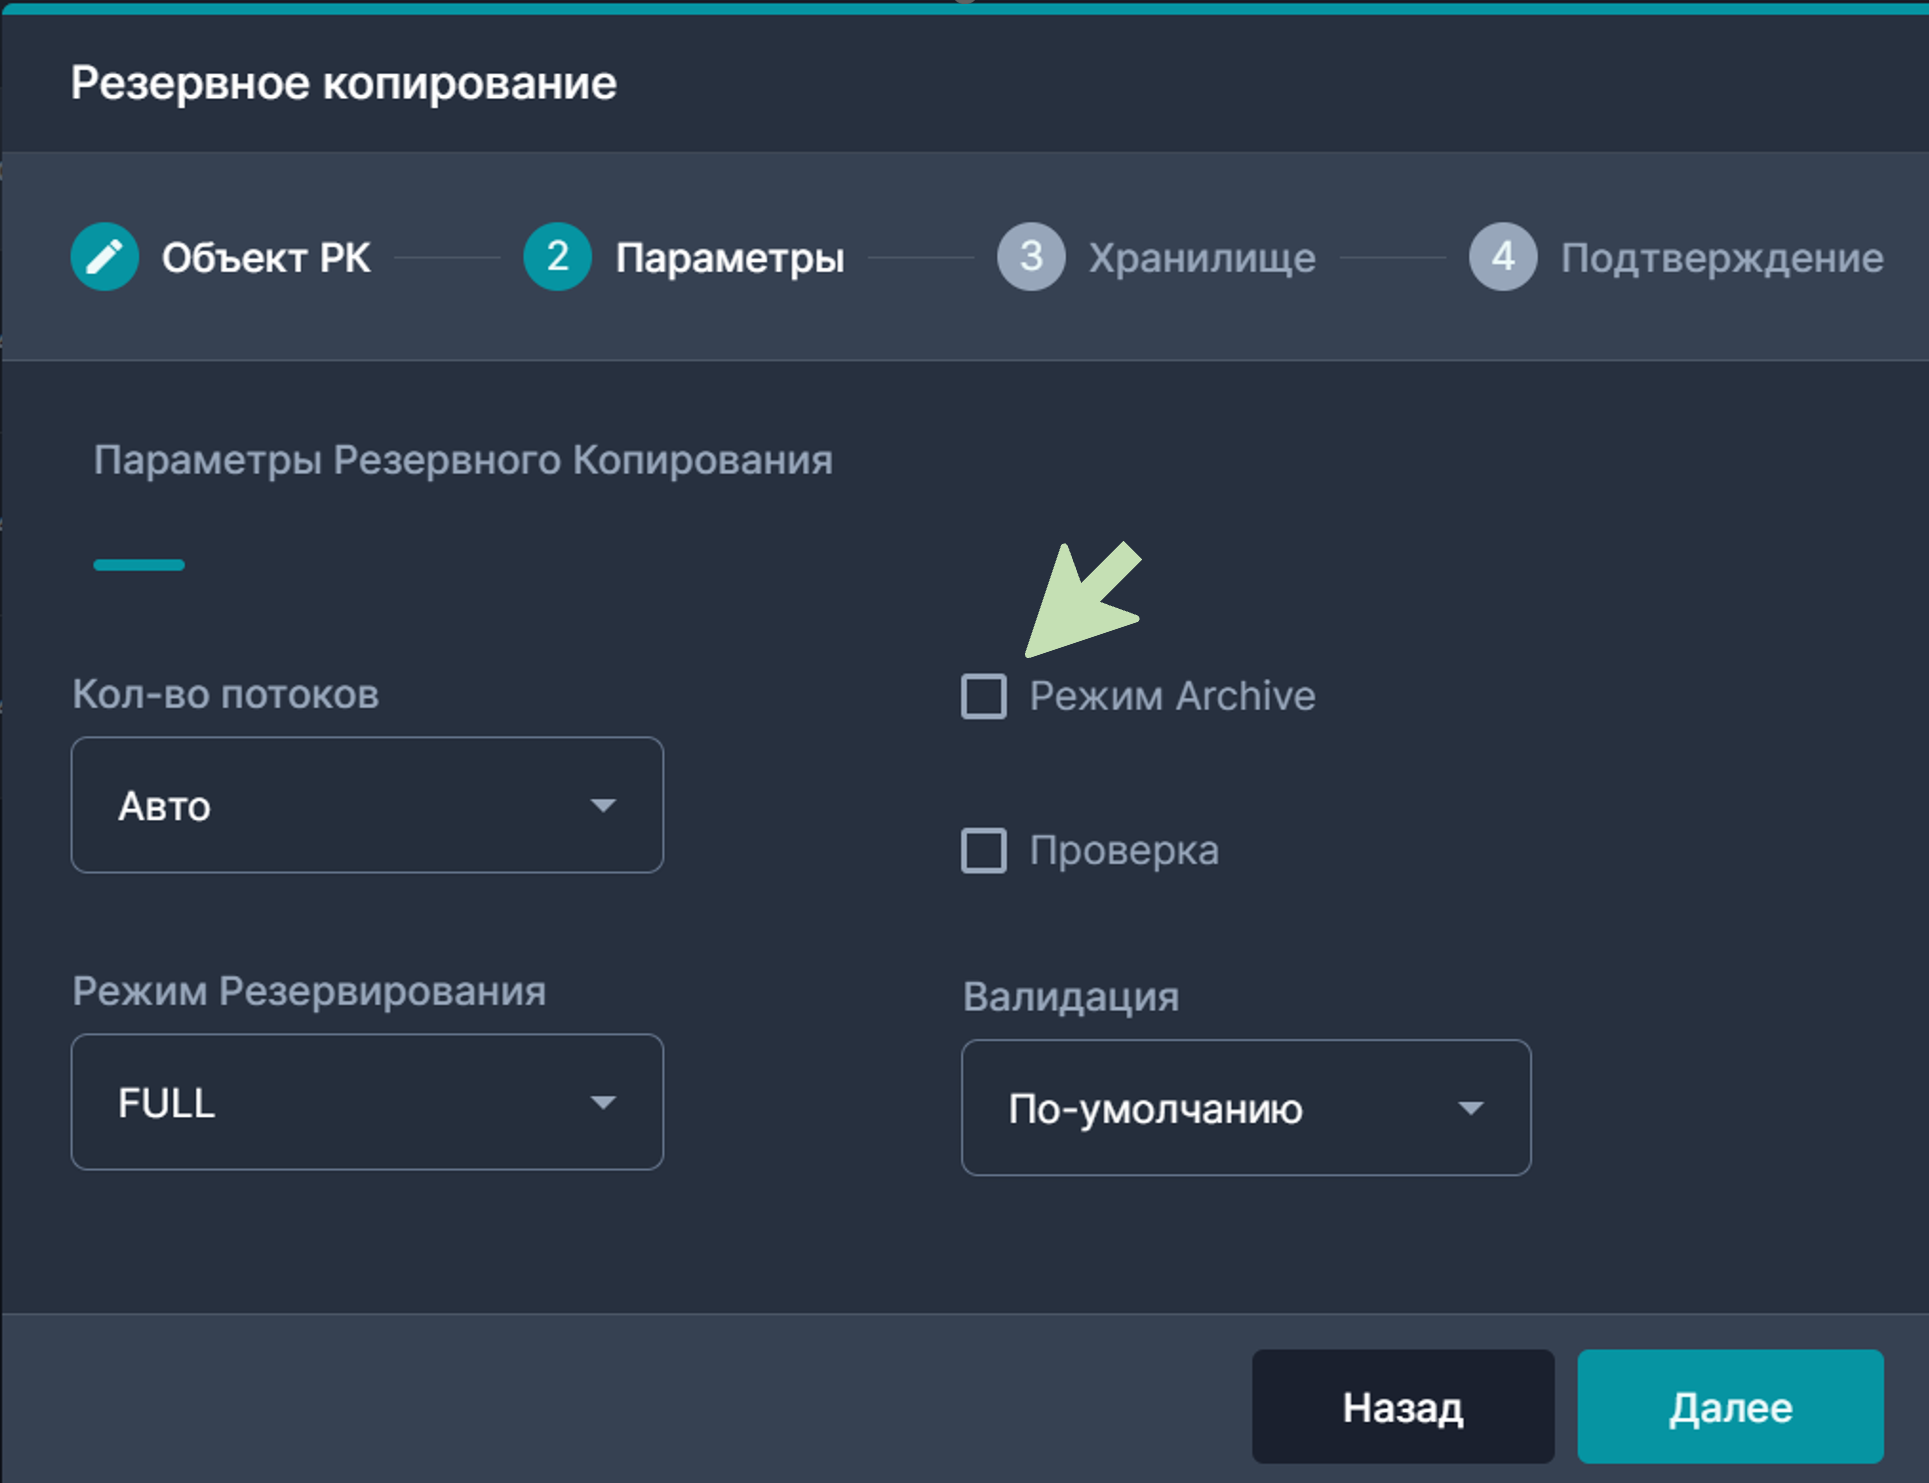Click the dropdown arrow in Валидация field
The image size is (1929, 1483).
[1470, 1108]
